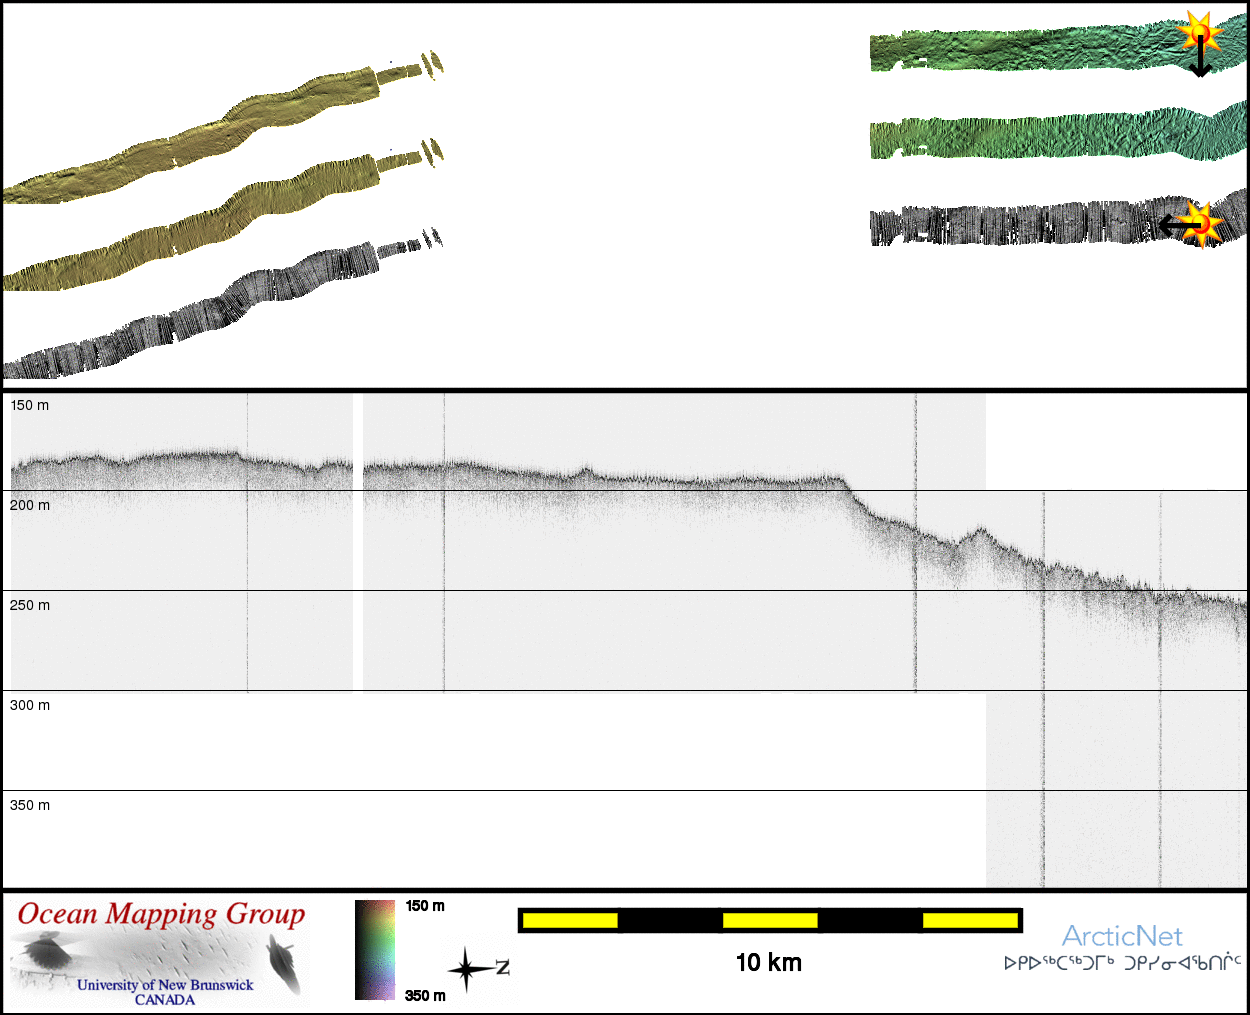
Task: Click the depth color scale gradient
Action: pos(375,950)
